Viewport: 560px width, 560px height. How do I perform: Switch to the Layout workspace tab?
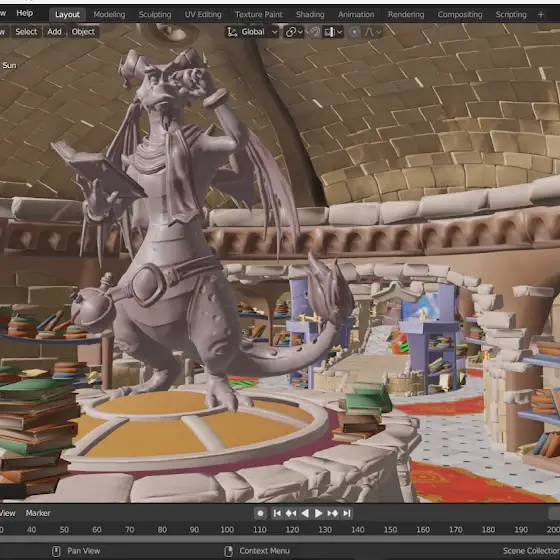pyautogui.click(x=67, y=14)
